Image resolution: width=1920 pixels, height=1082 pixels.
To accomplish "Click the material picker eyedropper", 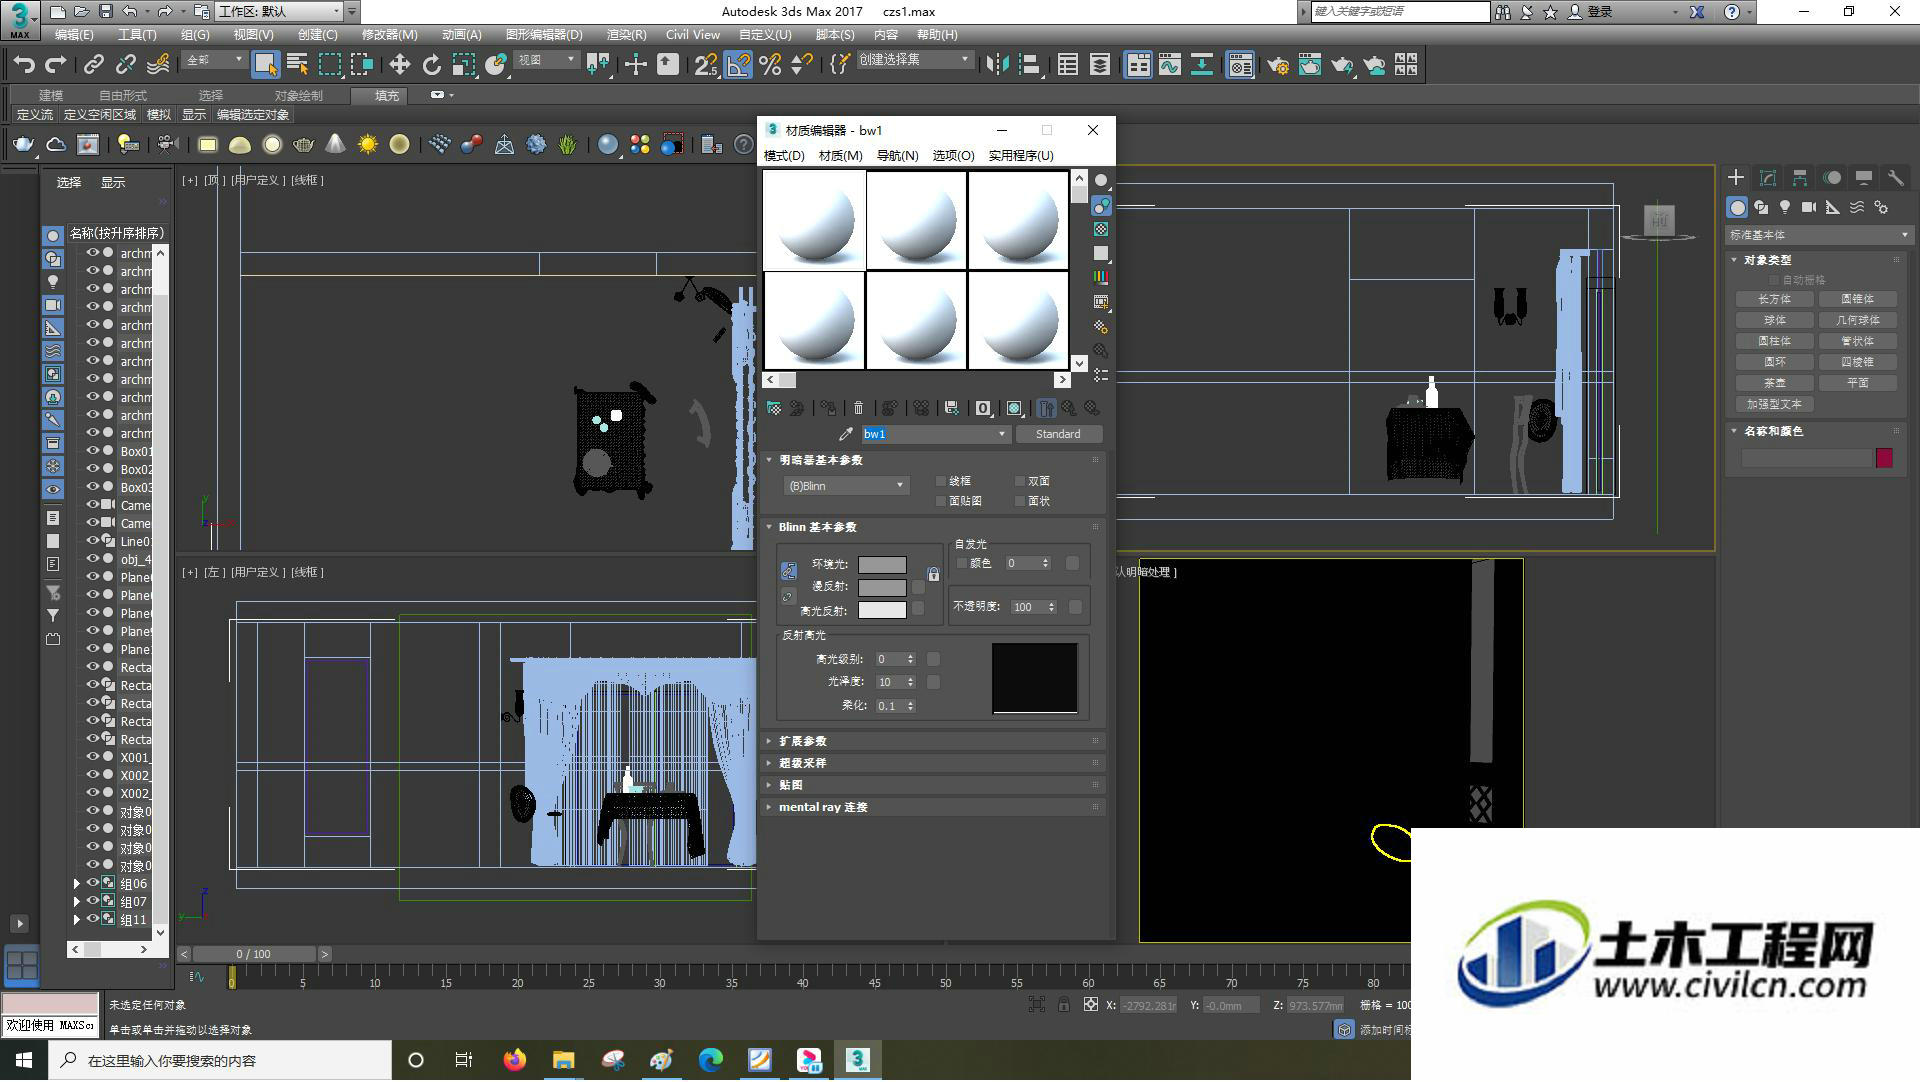I will (846, 434).
